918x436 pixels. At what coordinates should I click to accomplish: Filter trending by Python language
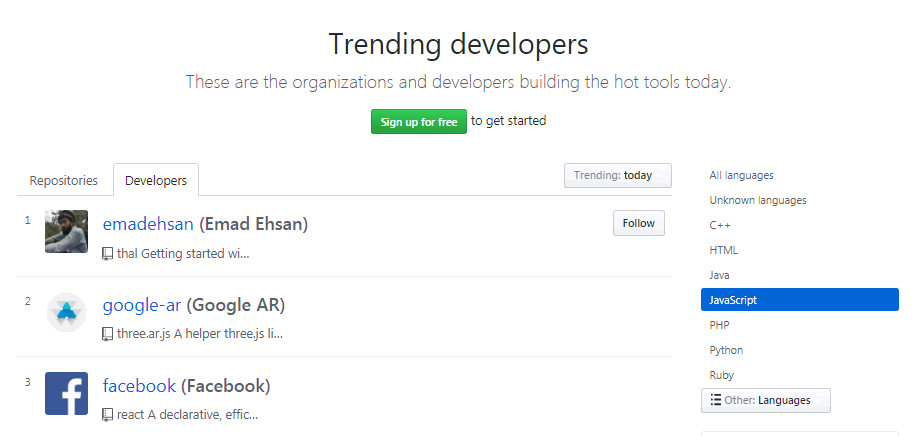tap(726, 350)
